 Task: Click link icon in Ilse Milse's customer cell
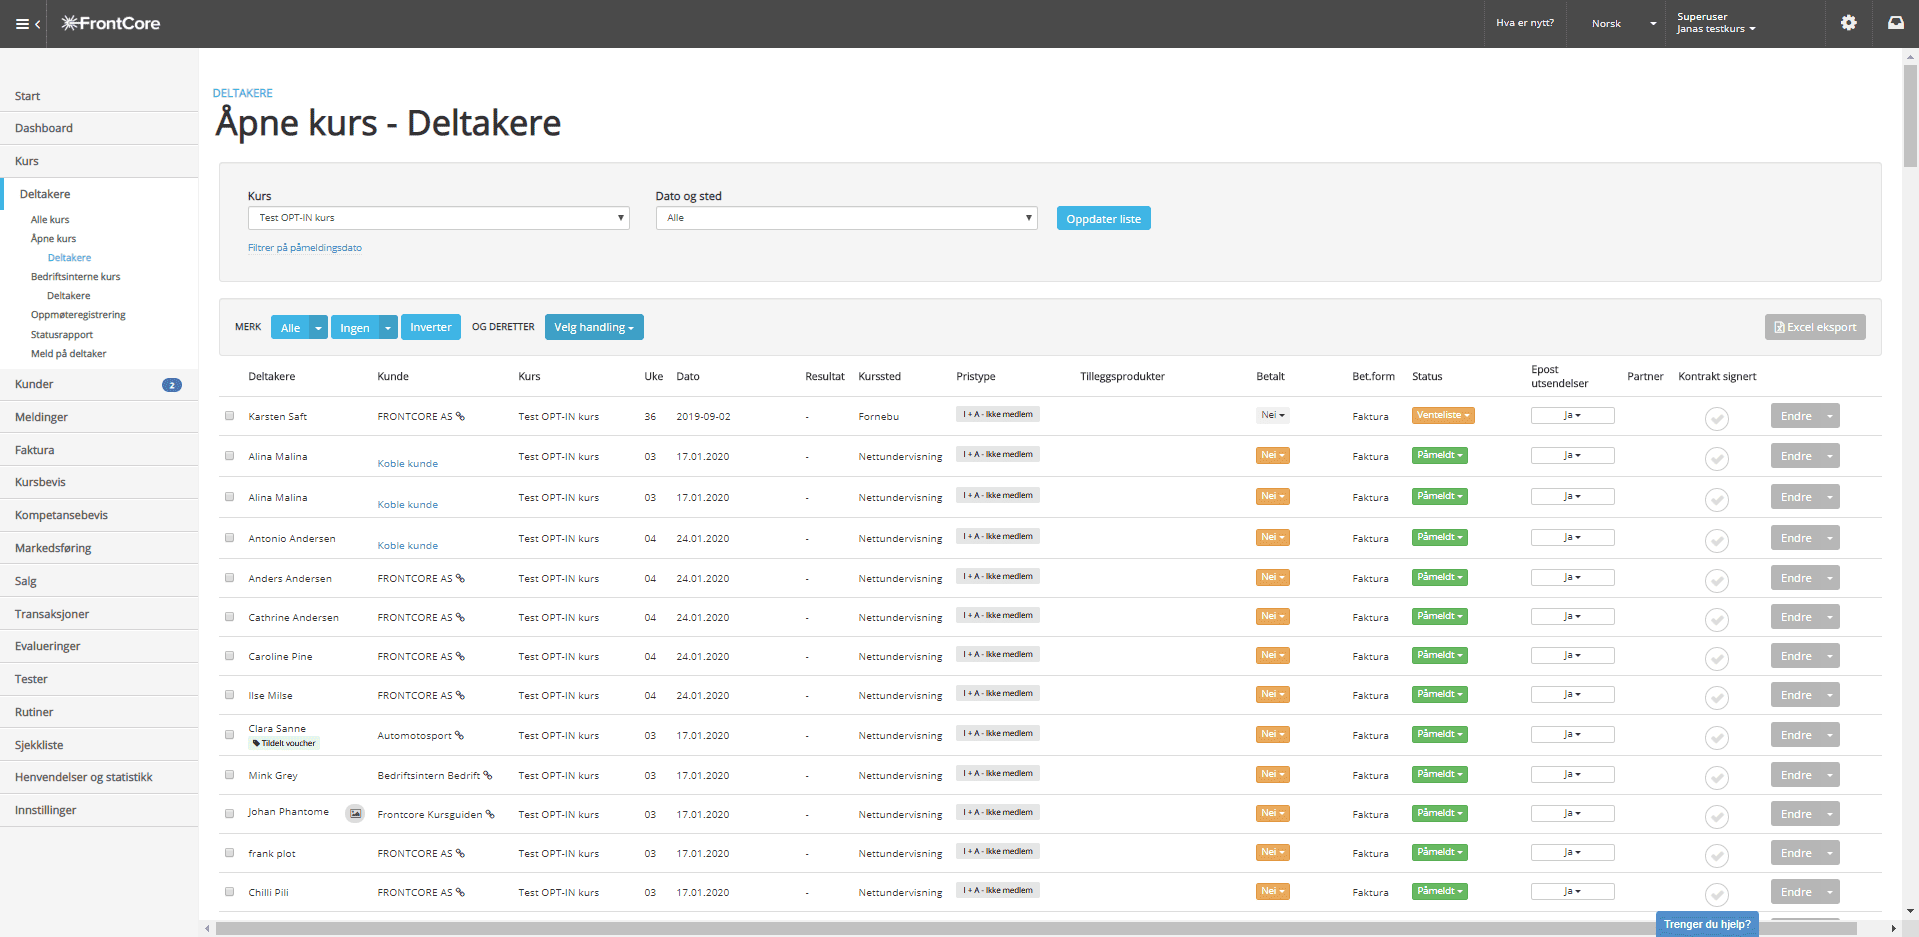click(x=460, y=695)
